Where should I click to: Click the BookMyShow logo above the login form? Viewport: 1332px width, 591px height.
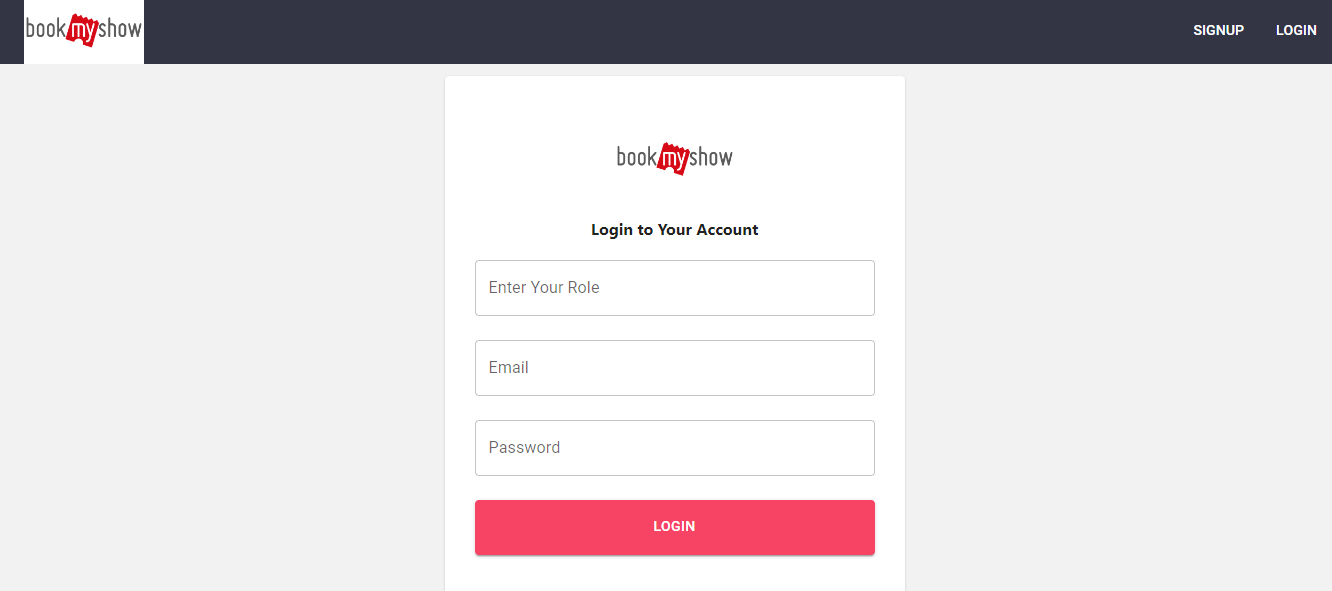coord(674,157)
